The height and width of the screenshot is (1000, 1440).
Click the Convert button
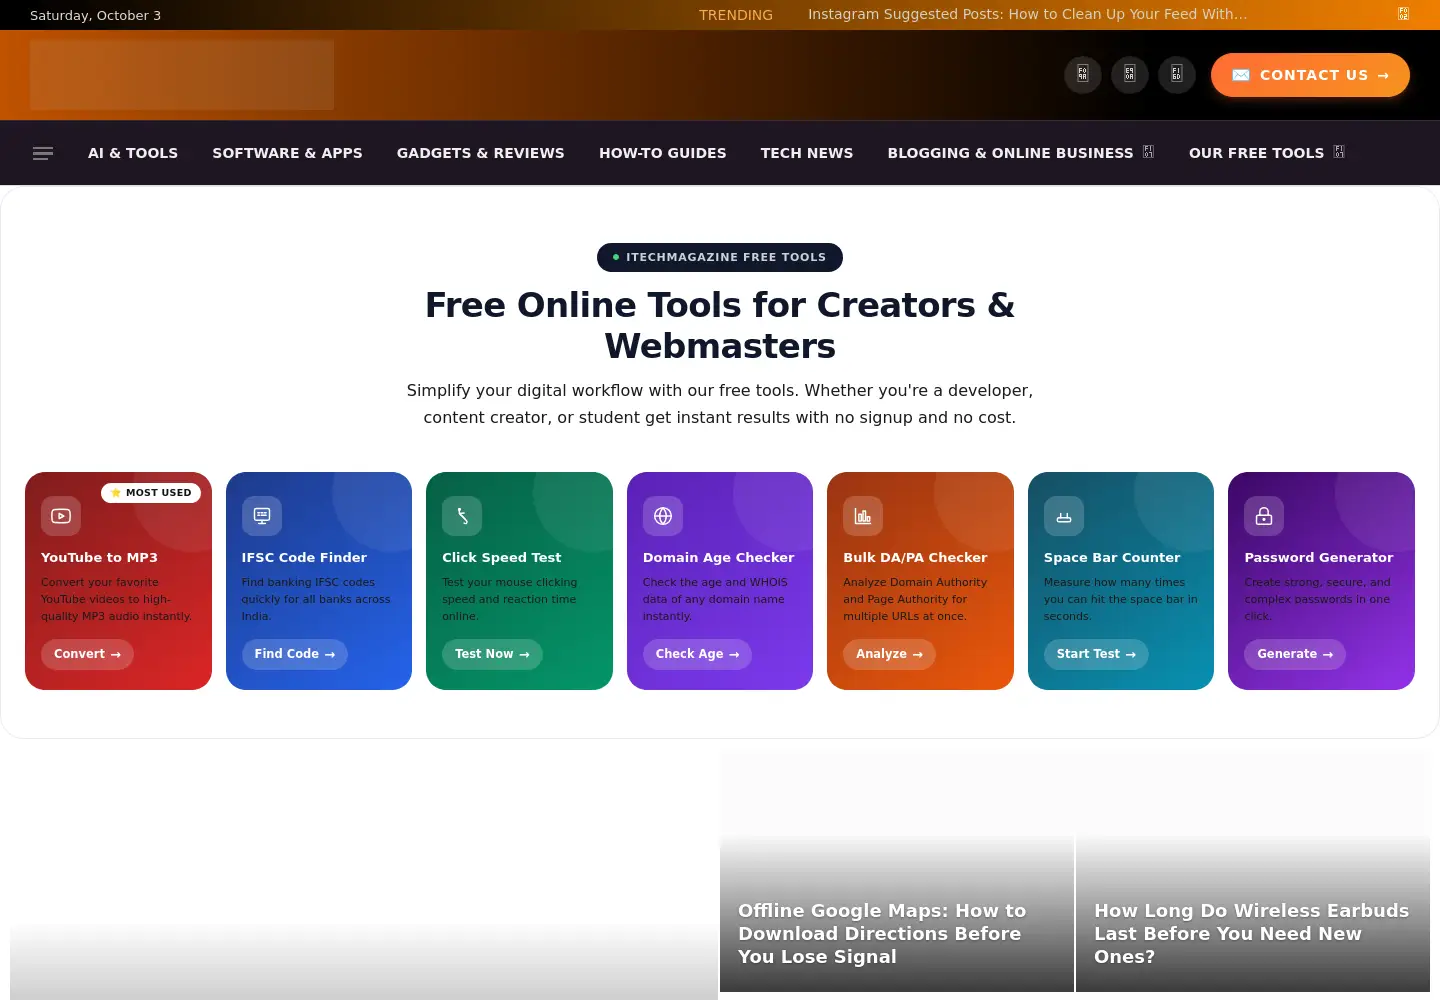point(87,654)
